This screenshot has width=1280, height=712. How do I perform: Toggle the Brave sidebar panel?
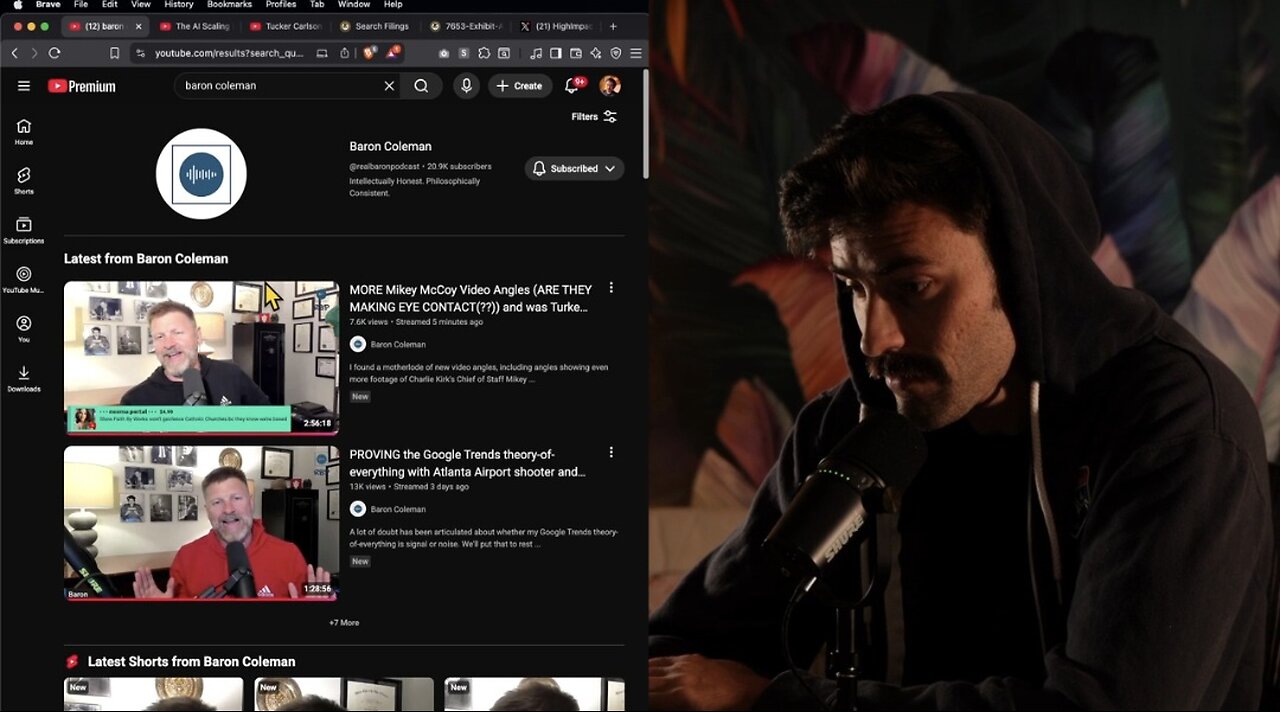click(x=555, y=53)
